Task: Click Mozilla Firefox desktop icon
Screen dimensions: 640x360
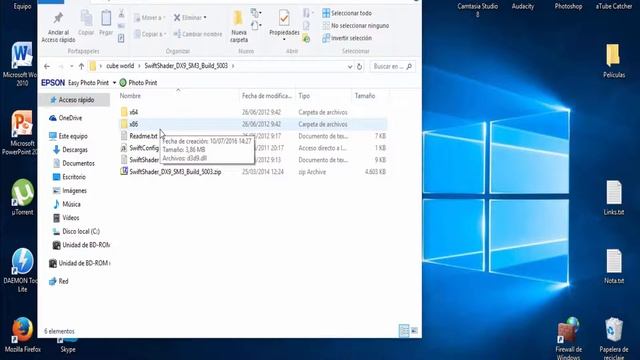Action: pyautogui.click(x=22, y=334)
